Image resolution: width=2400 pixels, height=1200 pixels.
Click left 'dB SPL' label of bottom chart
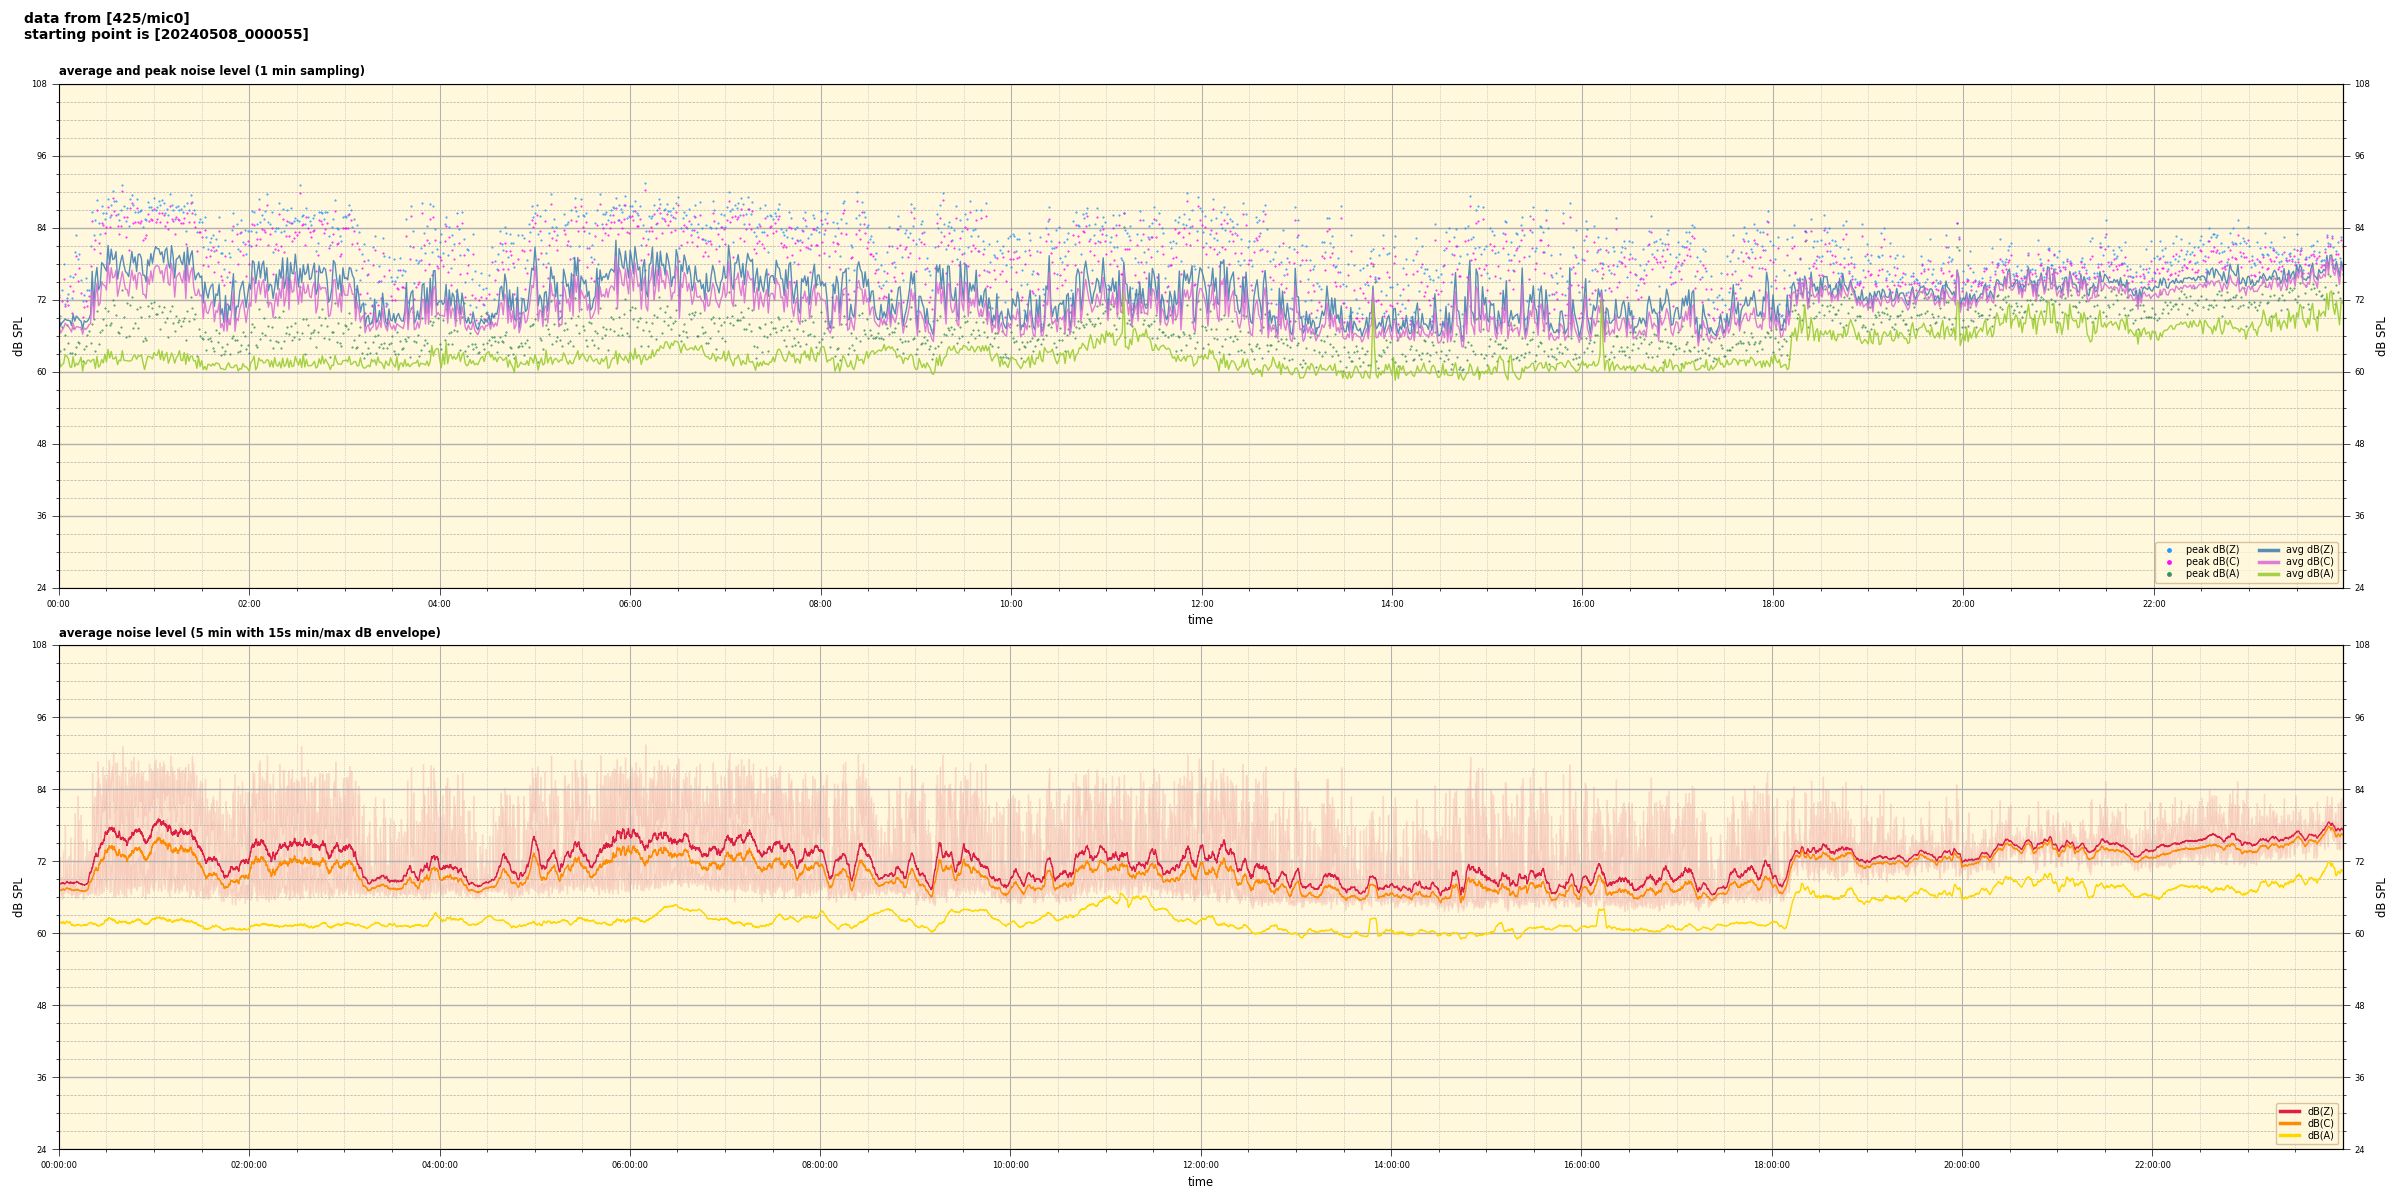click(18, 897)
